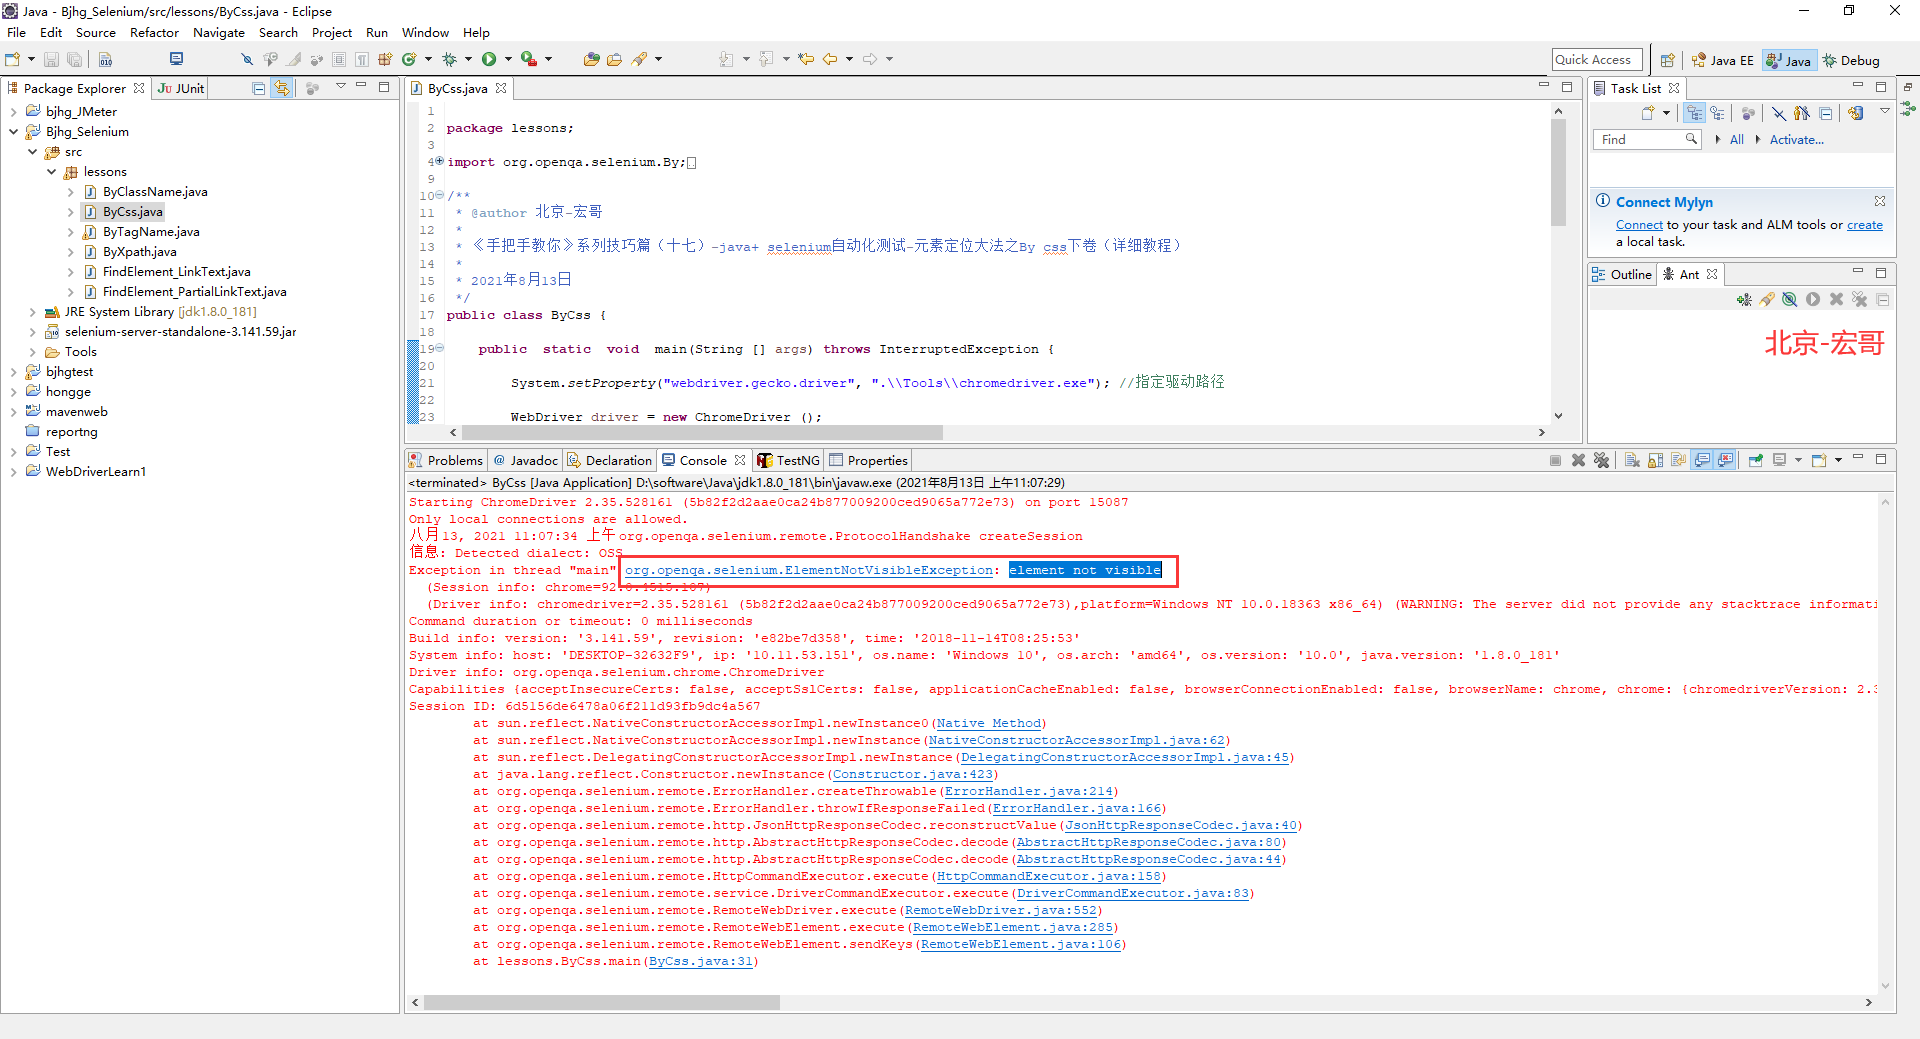
Task: Click the Quick Access input field
Action: coord(1597,60)
